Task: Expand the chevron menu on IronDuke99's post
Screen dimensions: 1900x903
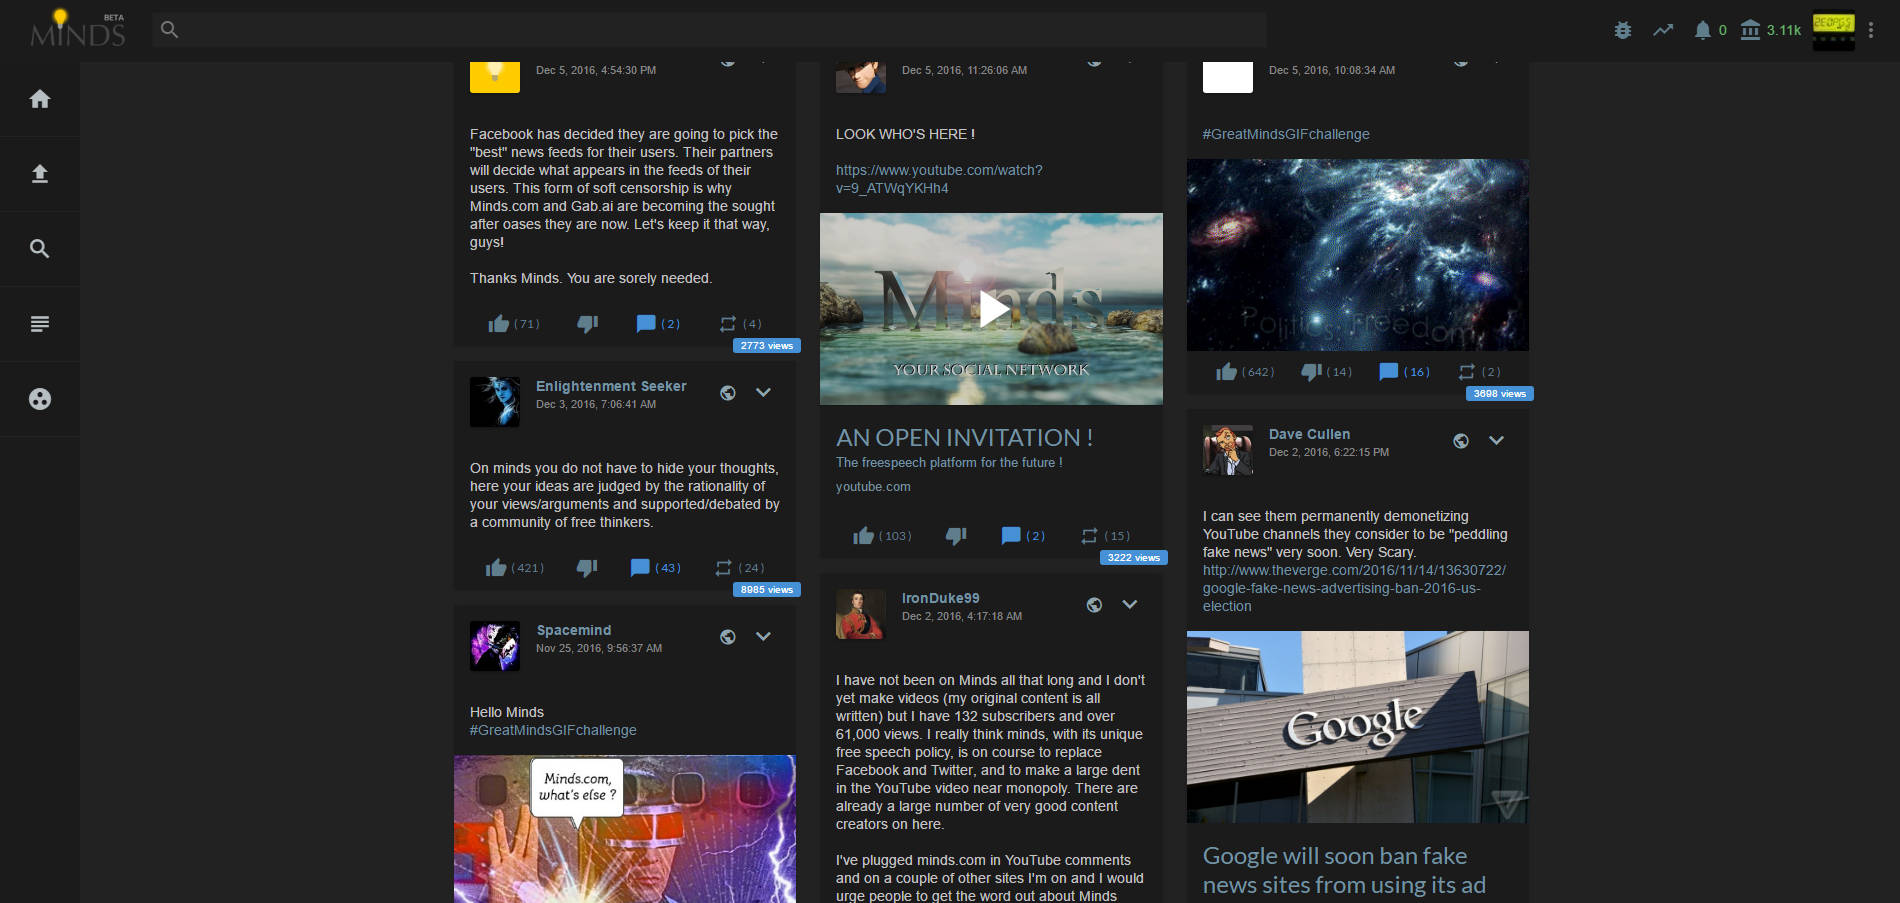Action: click(1129, 605)
